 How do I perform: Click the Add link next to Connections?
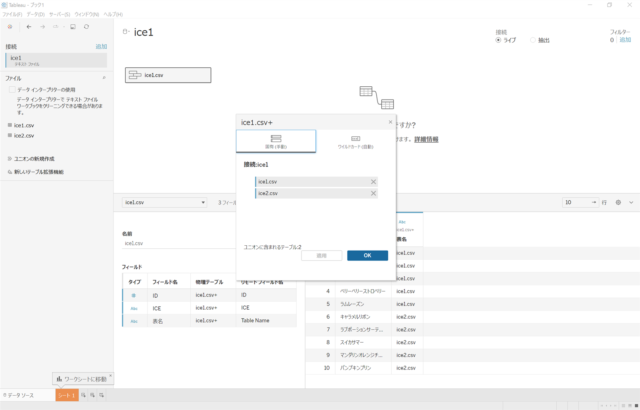(101, 47)
